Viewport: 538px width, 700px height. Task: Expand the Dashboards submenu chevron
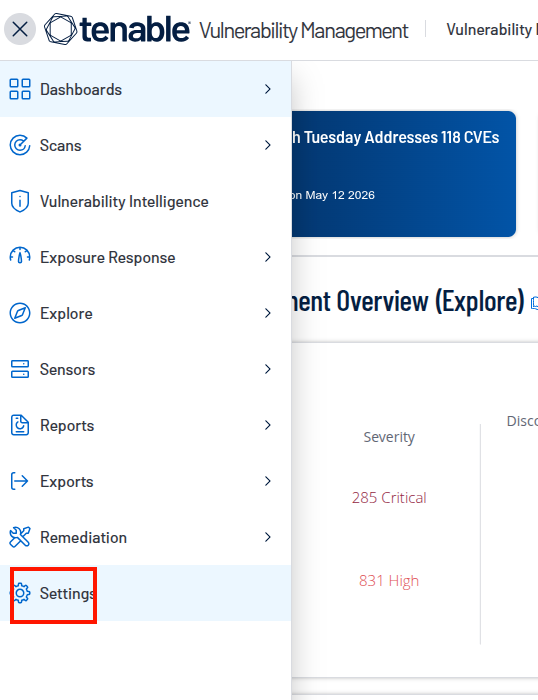tap(267, 89)
